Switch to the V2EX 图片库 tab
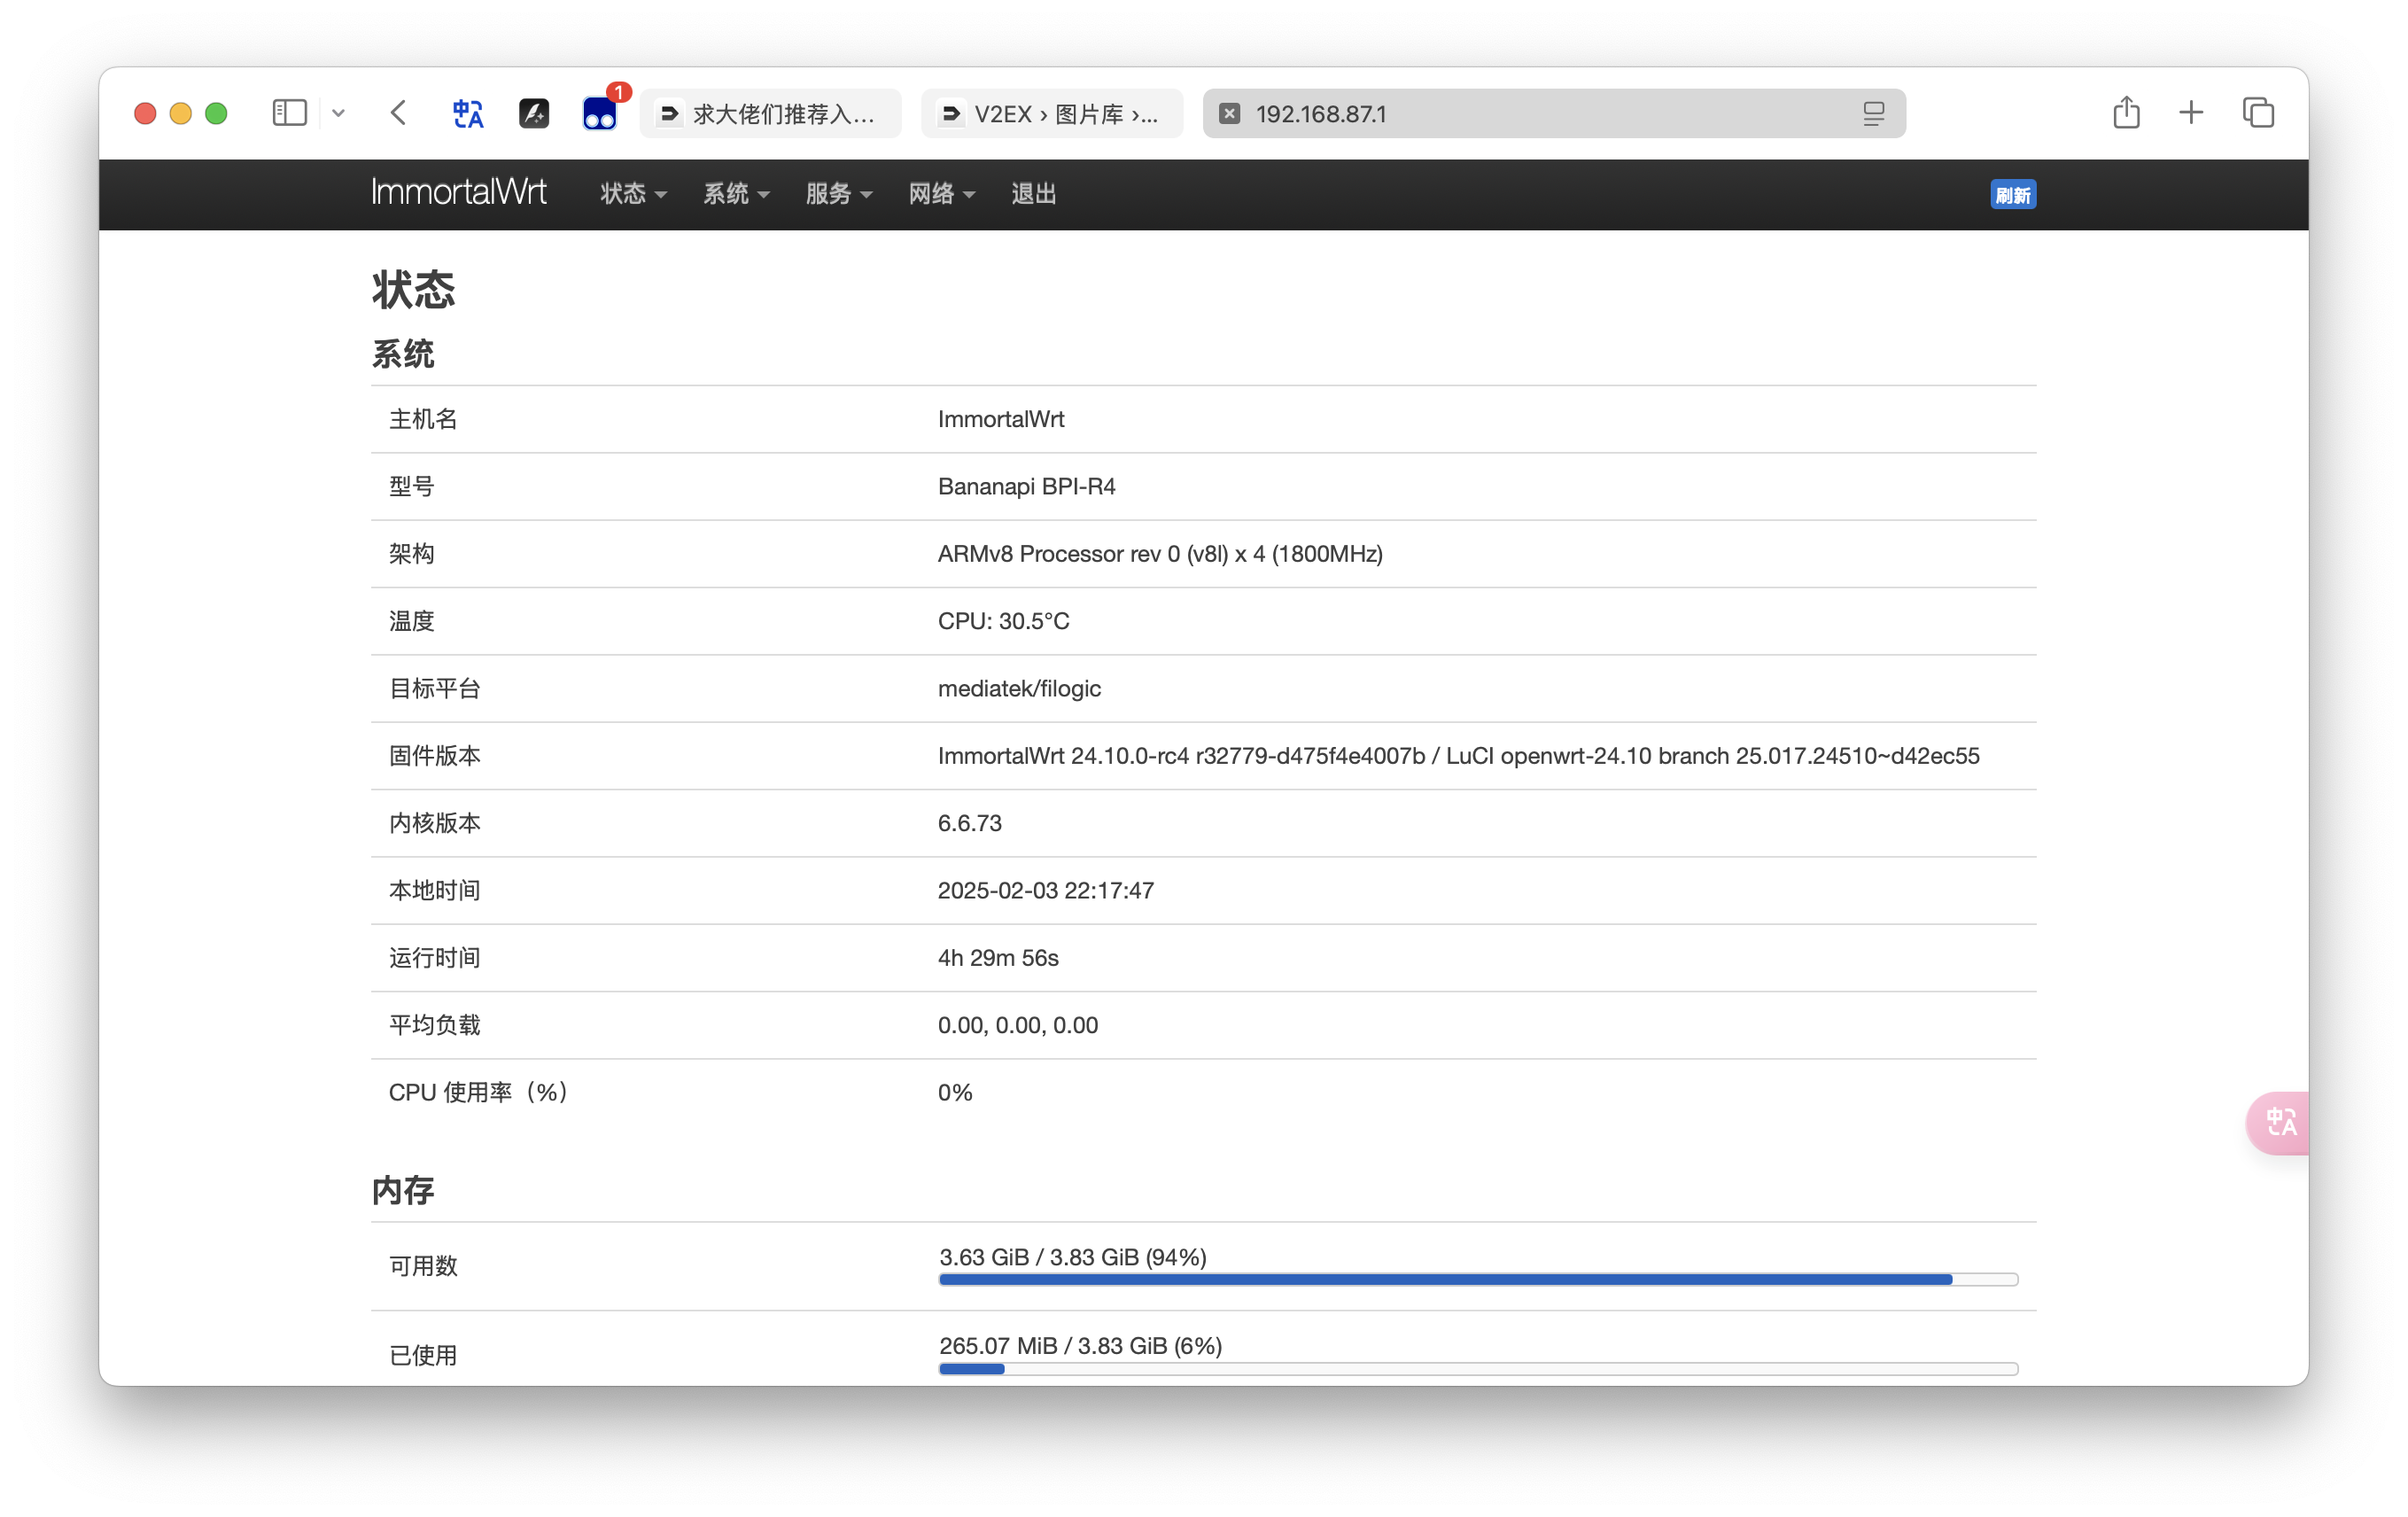The width and height of the screenshot is (2408, 1517). click(x=1052, y=114)
